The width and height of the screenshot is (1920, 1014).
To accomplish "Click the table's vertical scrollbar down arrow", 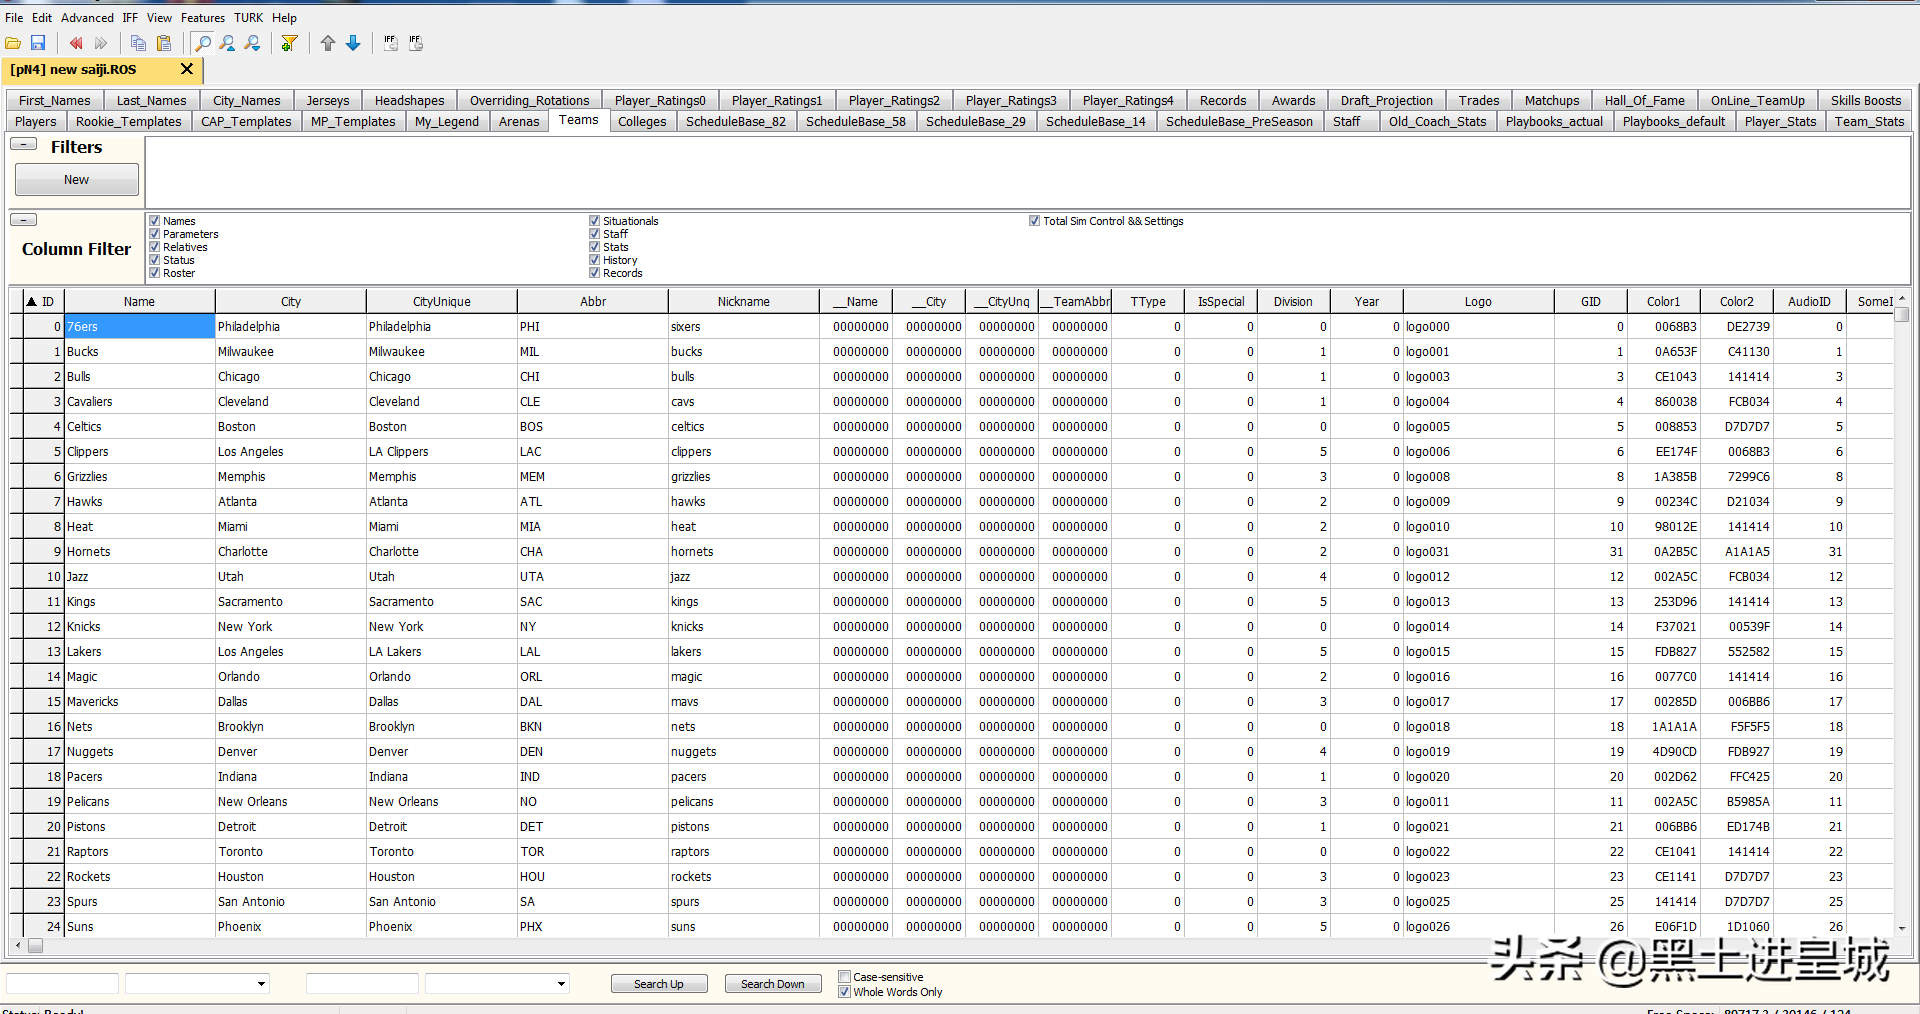I will 1901,928.
